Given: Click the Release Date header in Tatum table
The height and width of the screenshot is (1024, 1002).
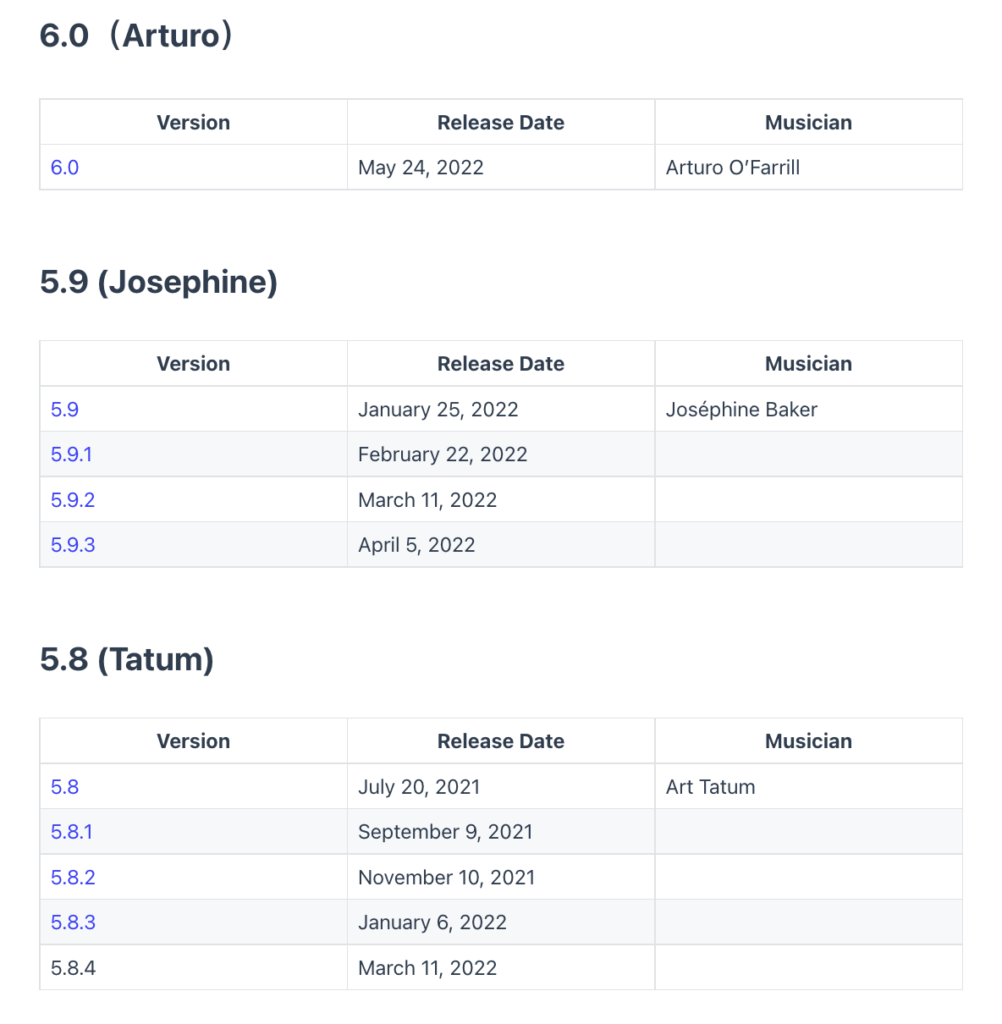Looking at the screenshot, I should coord(500,741).
